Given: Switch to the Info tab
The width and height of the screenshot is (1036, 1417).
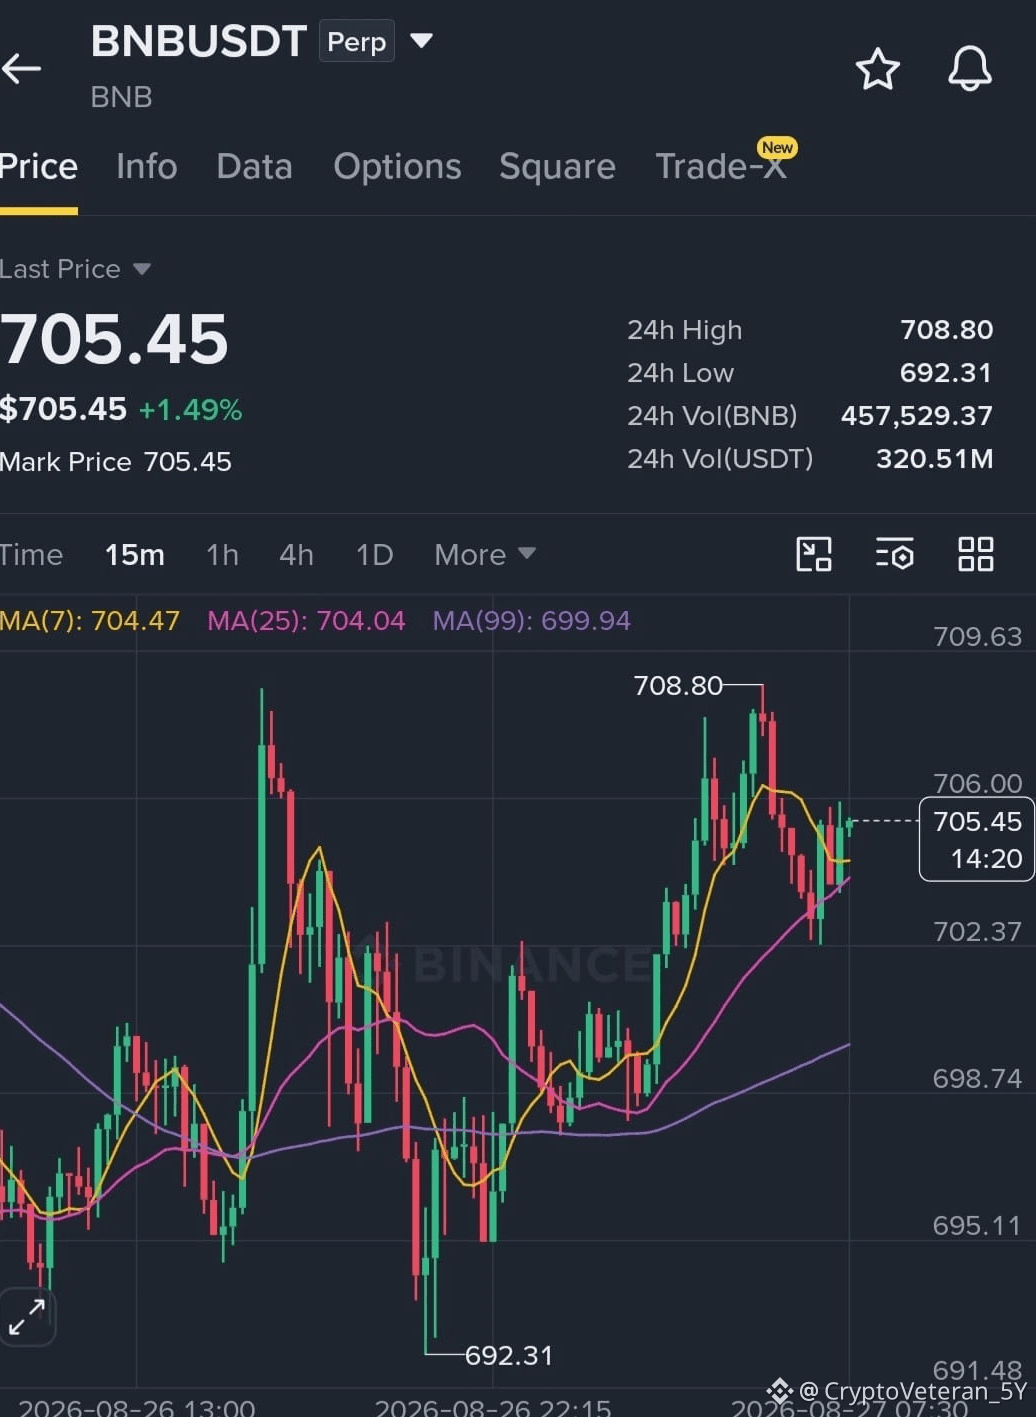Looking at the screenshot, I should 147,166.
